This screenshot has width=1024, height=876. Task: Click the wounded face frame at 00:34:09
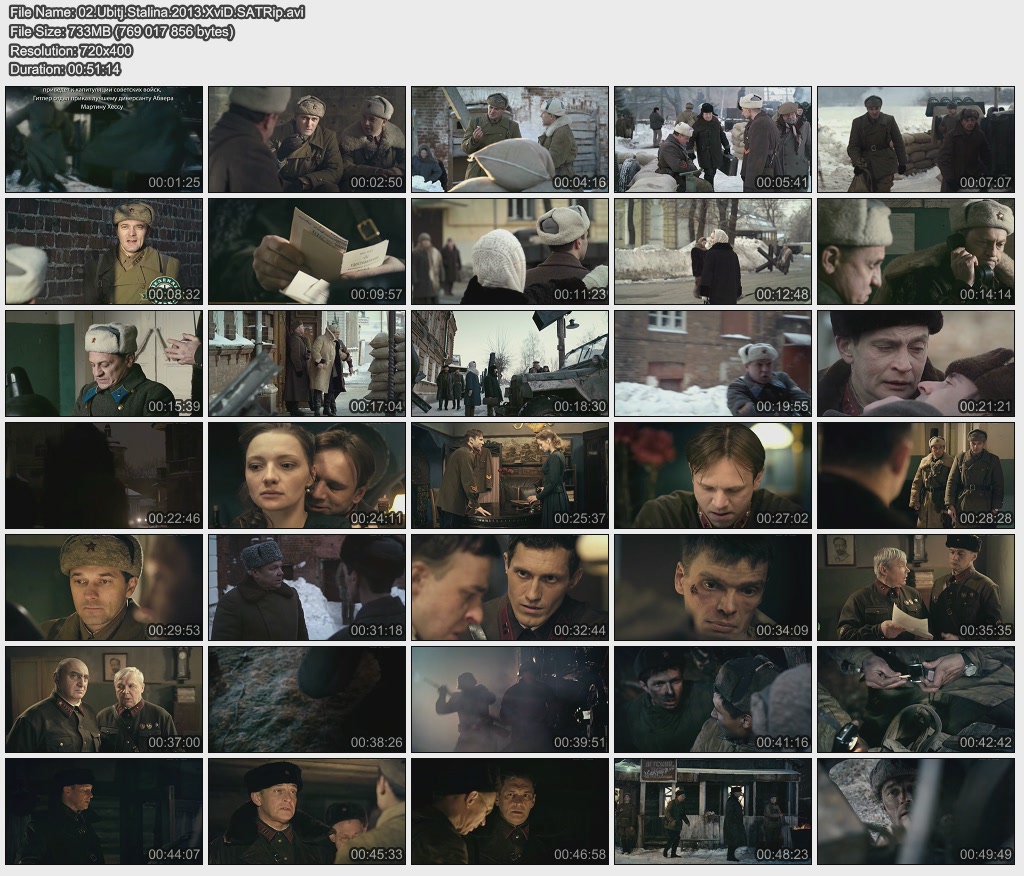click(x=712, y=587)
